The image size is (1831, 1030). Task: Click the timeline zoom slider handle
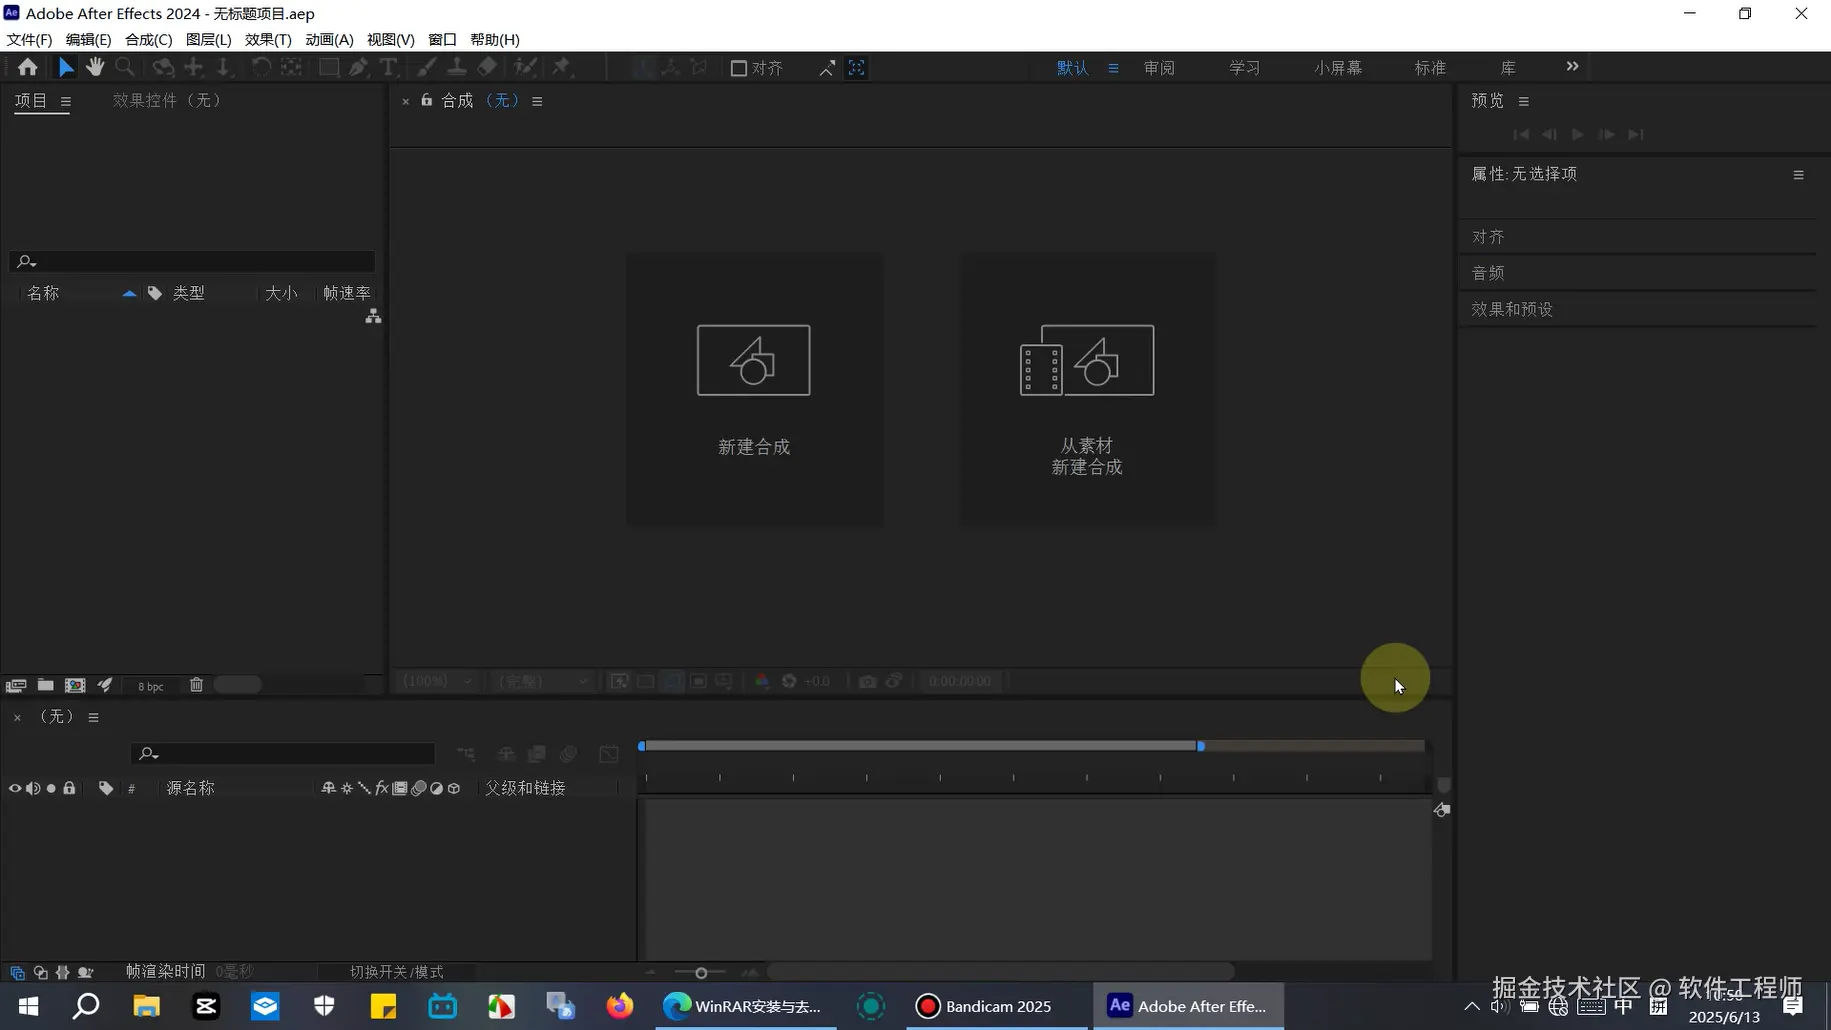(x=701, y=973)
